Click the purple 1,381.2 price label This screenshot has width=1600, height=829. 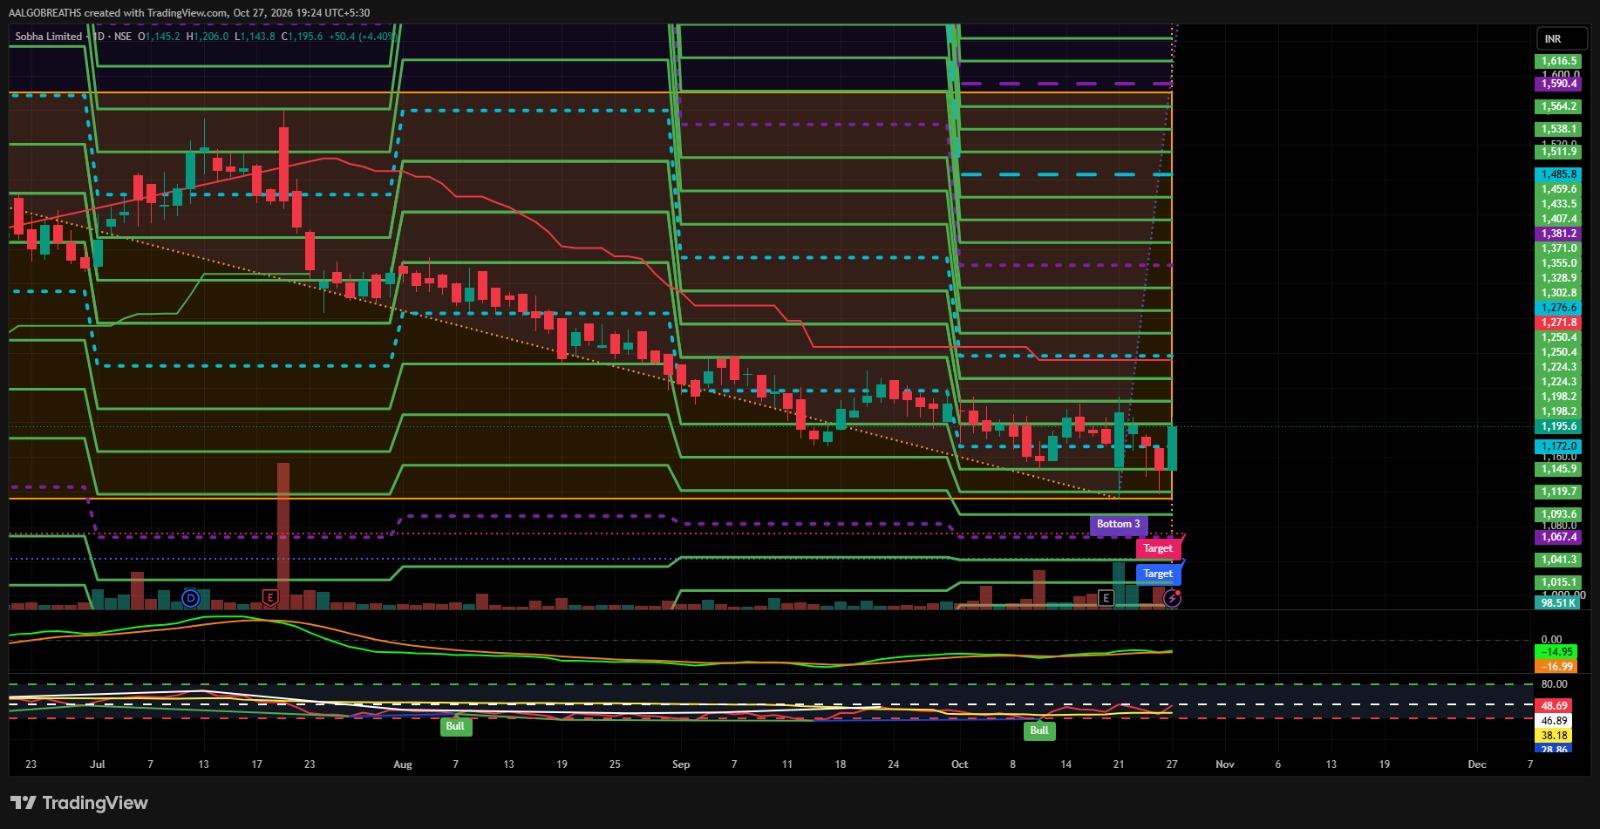1558,233
